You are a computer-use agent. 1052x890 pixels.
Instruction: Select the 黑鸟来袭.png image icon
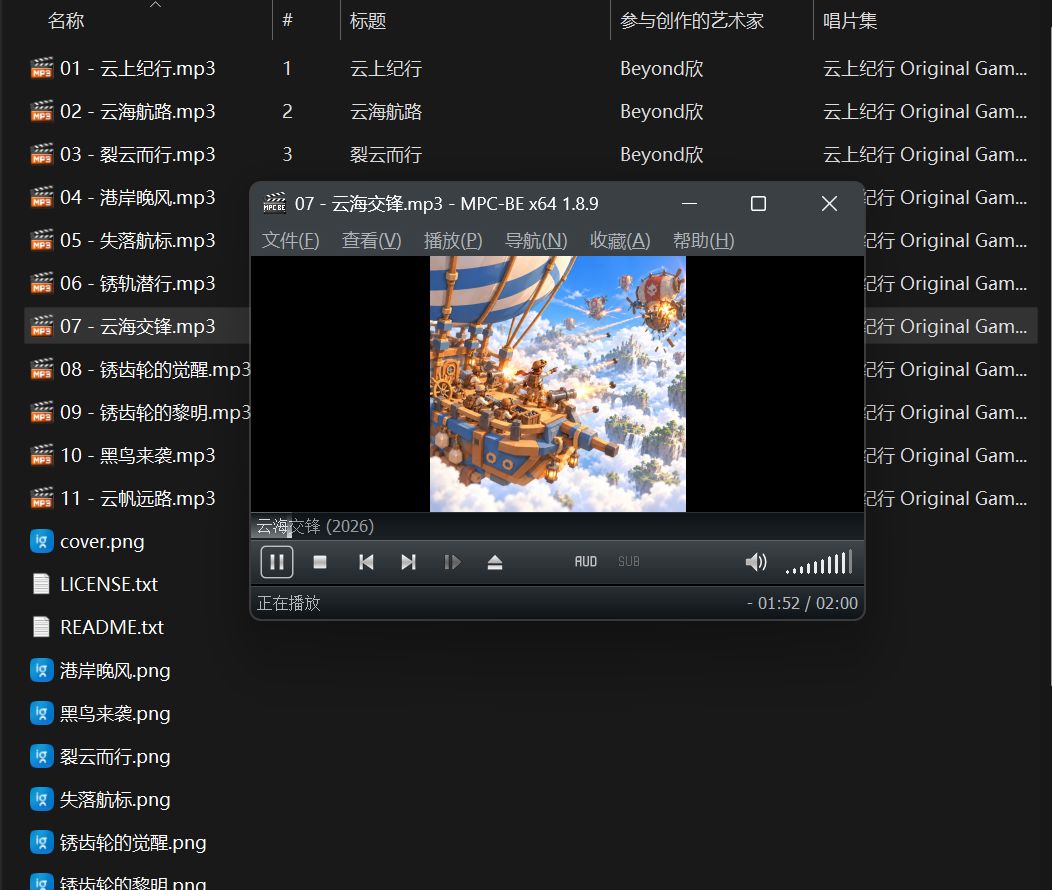click(42, 713)
